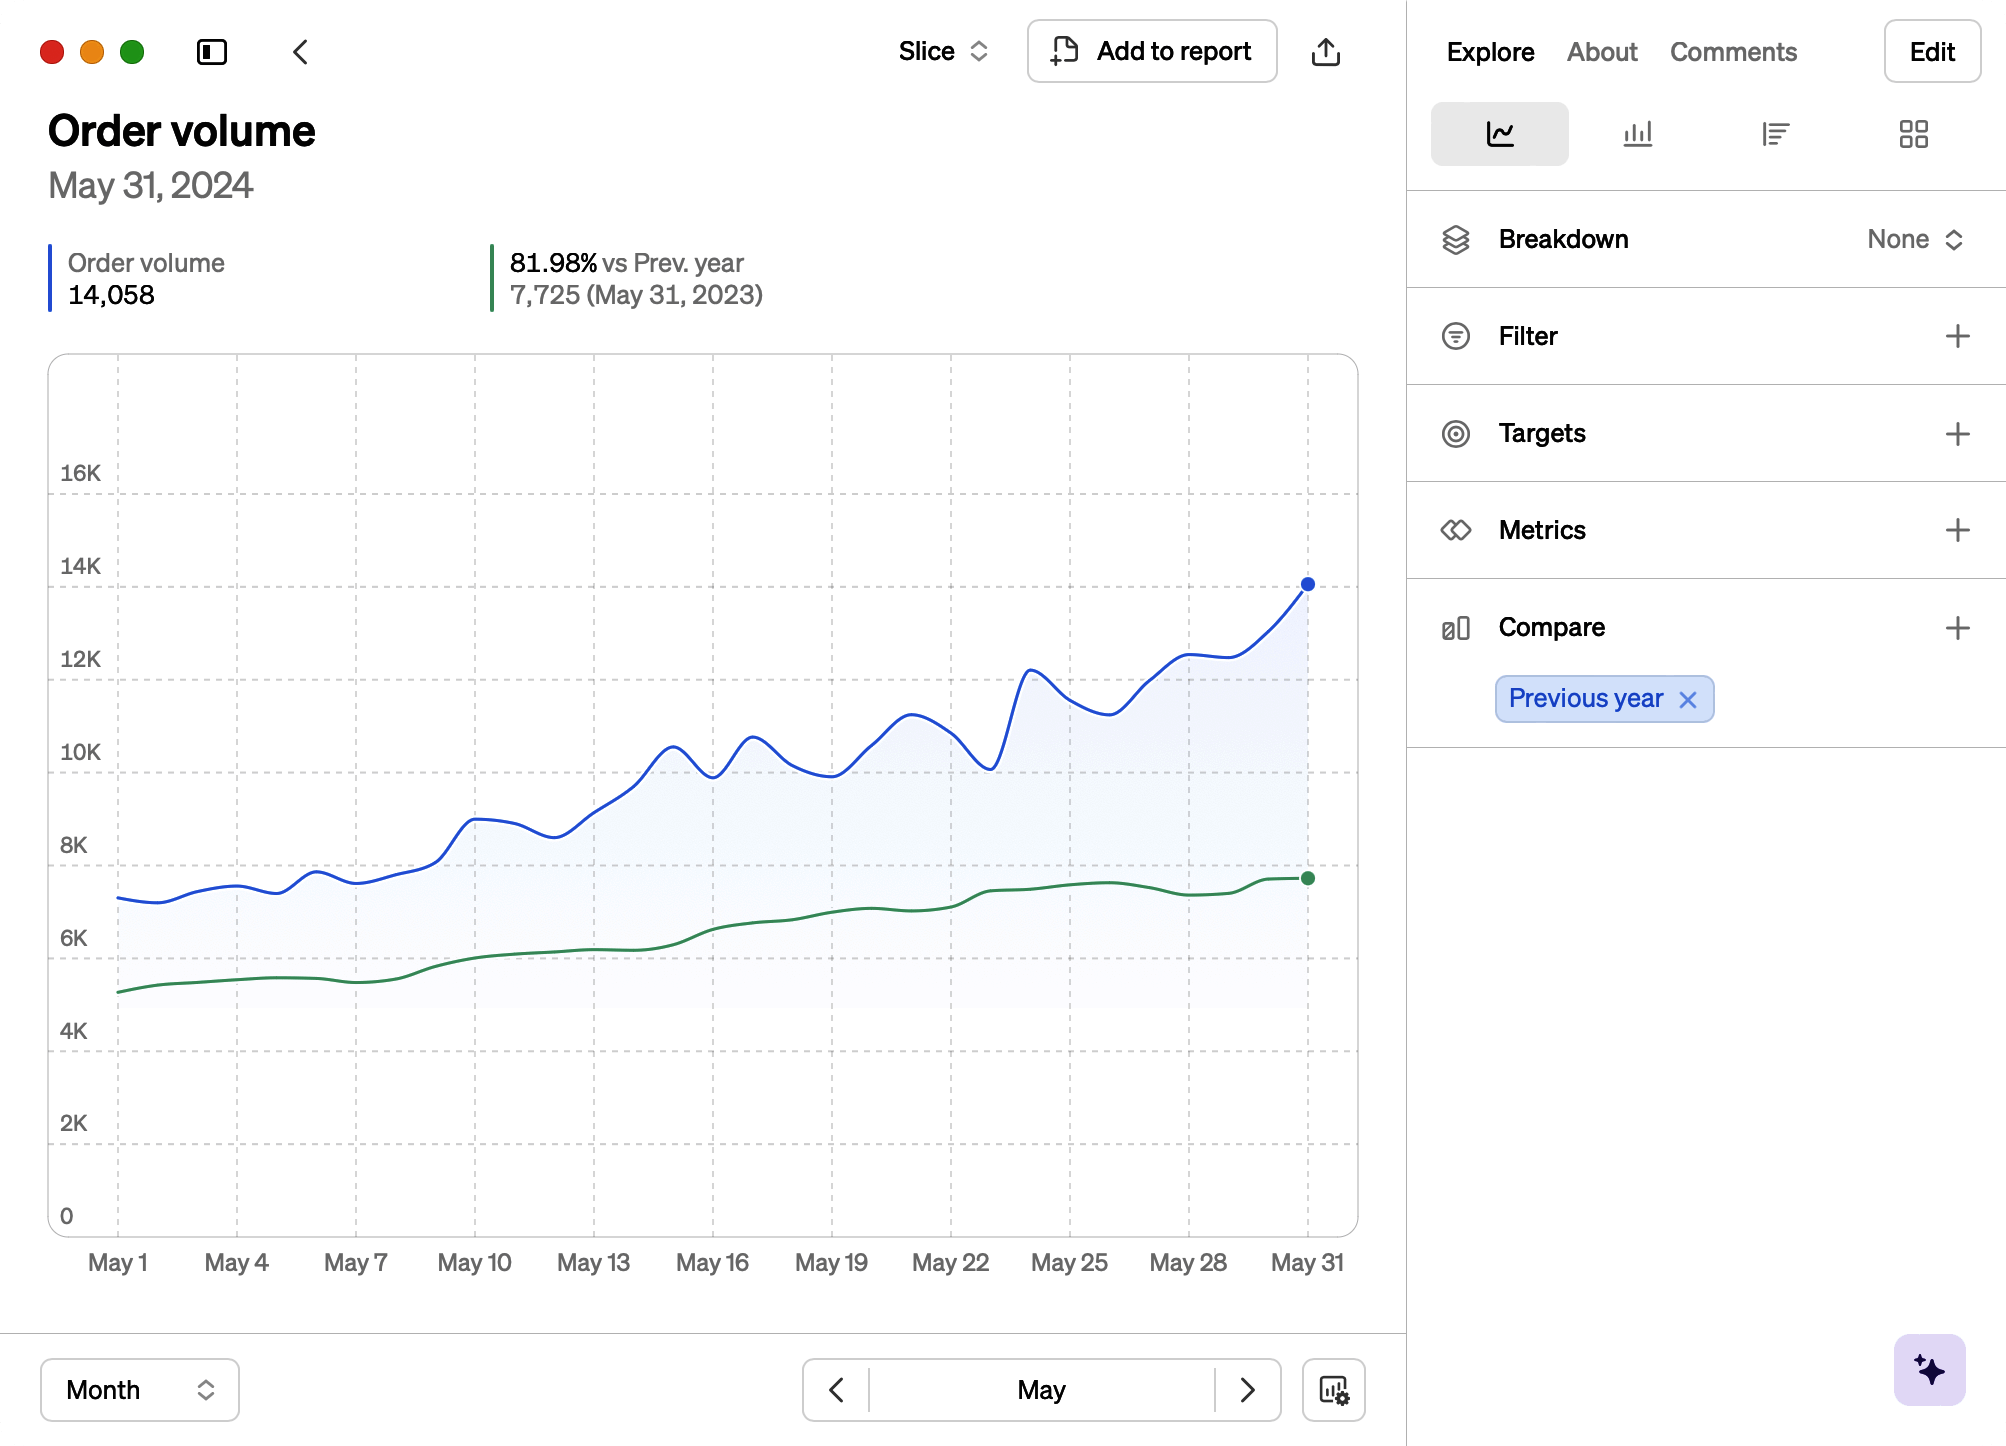2006x1446 pixels.
Task: Select the line chart view
Action: 1499,134
